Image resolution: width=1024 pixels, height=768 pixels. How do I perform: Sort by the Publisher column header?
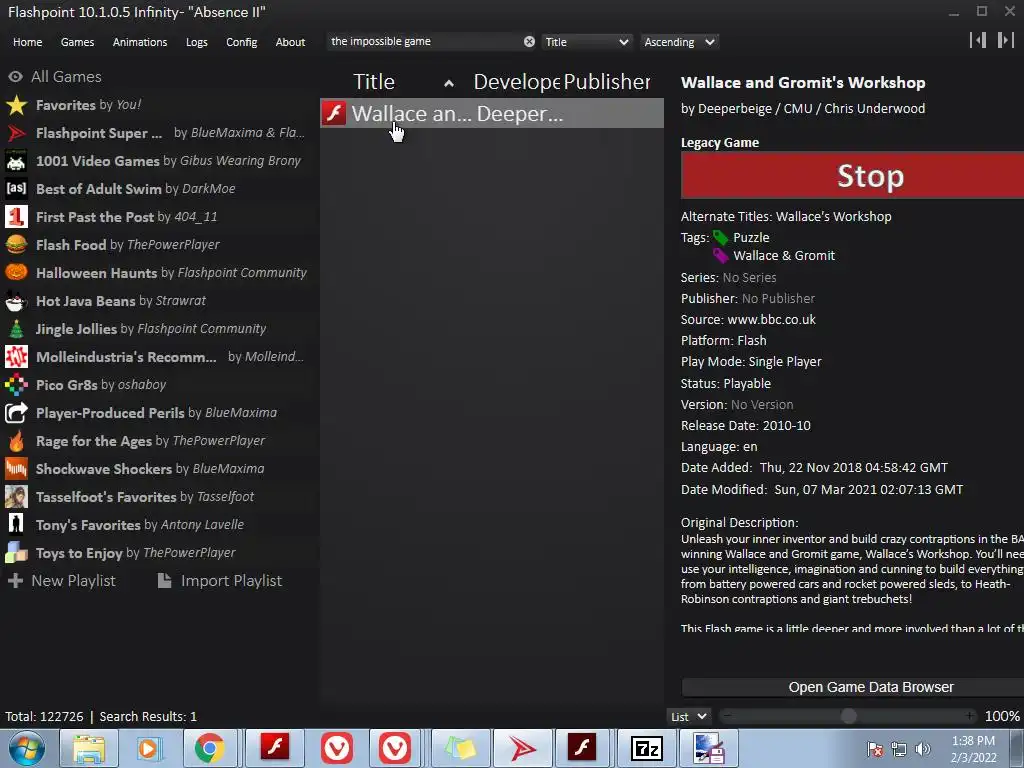tap(607, 82)
